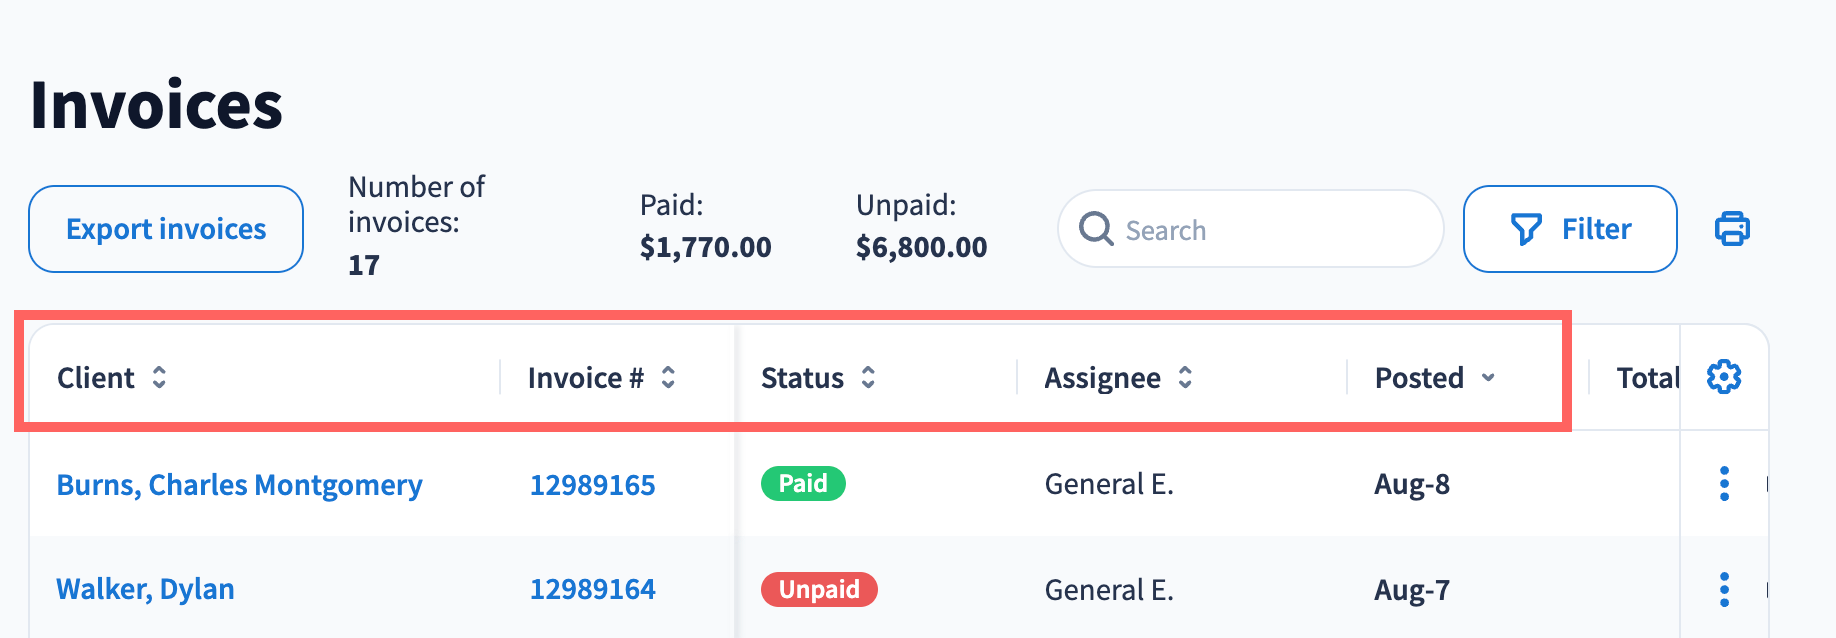Screen dimensions: 1836x638
Task: Click the Paid status badge
Action: click(x=803, y=484)
